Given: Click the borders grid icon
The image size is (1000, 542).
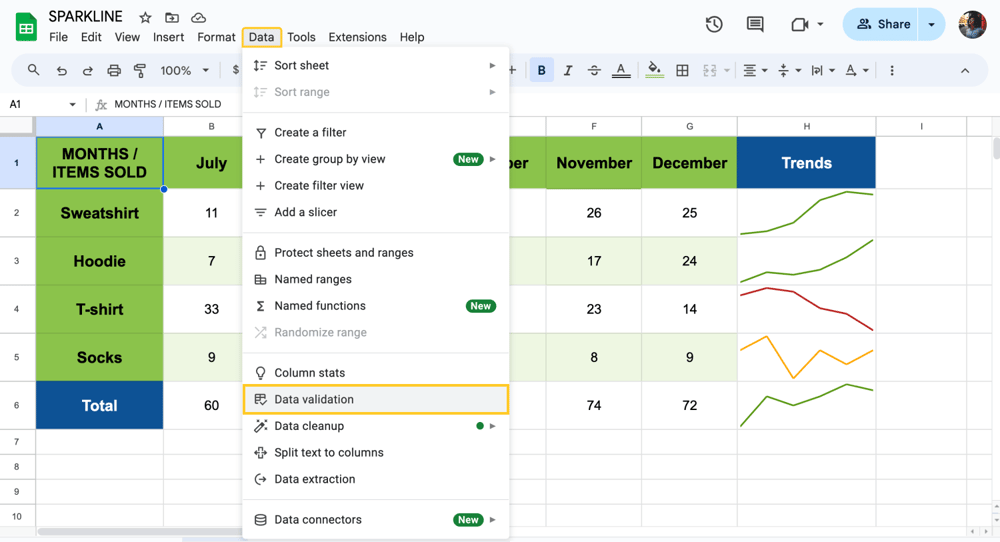Looking at the screenshot, I should 682,71.
